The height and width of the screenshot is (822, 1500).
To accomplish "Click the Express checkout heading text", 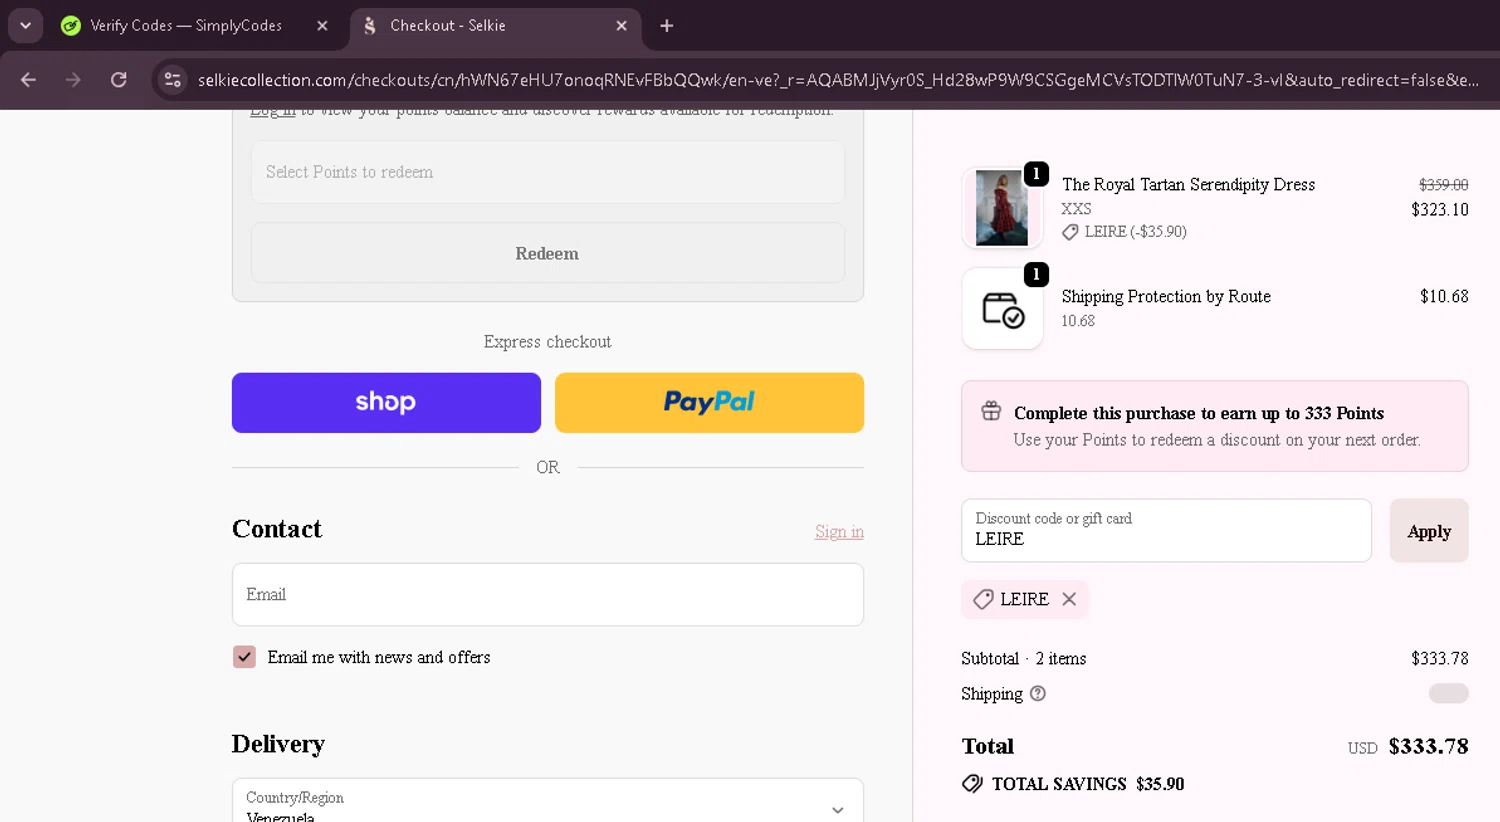I will click(x=548, y=342).
